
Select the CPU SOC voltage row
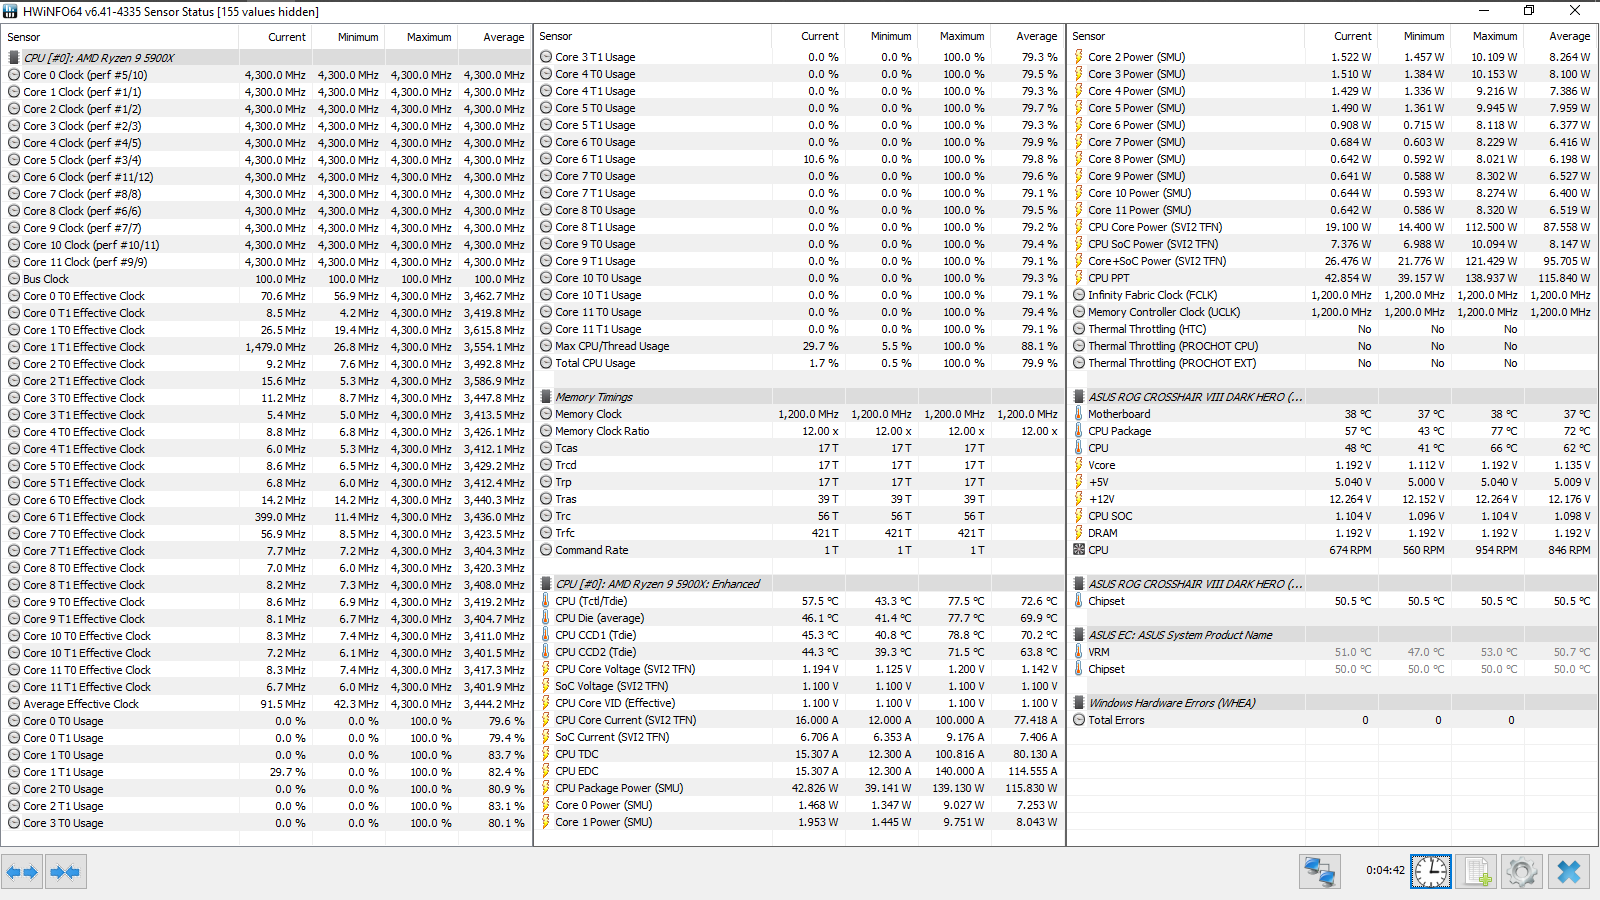pos(1332,516)
